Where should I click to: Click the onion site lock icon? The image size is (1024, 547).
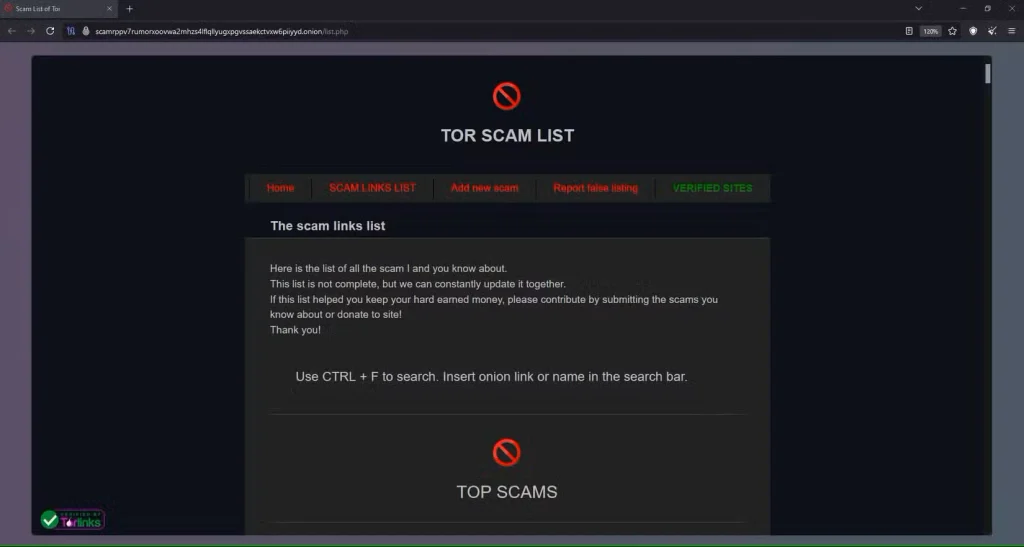click(x=86, y=31)
